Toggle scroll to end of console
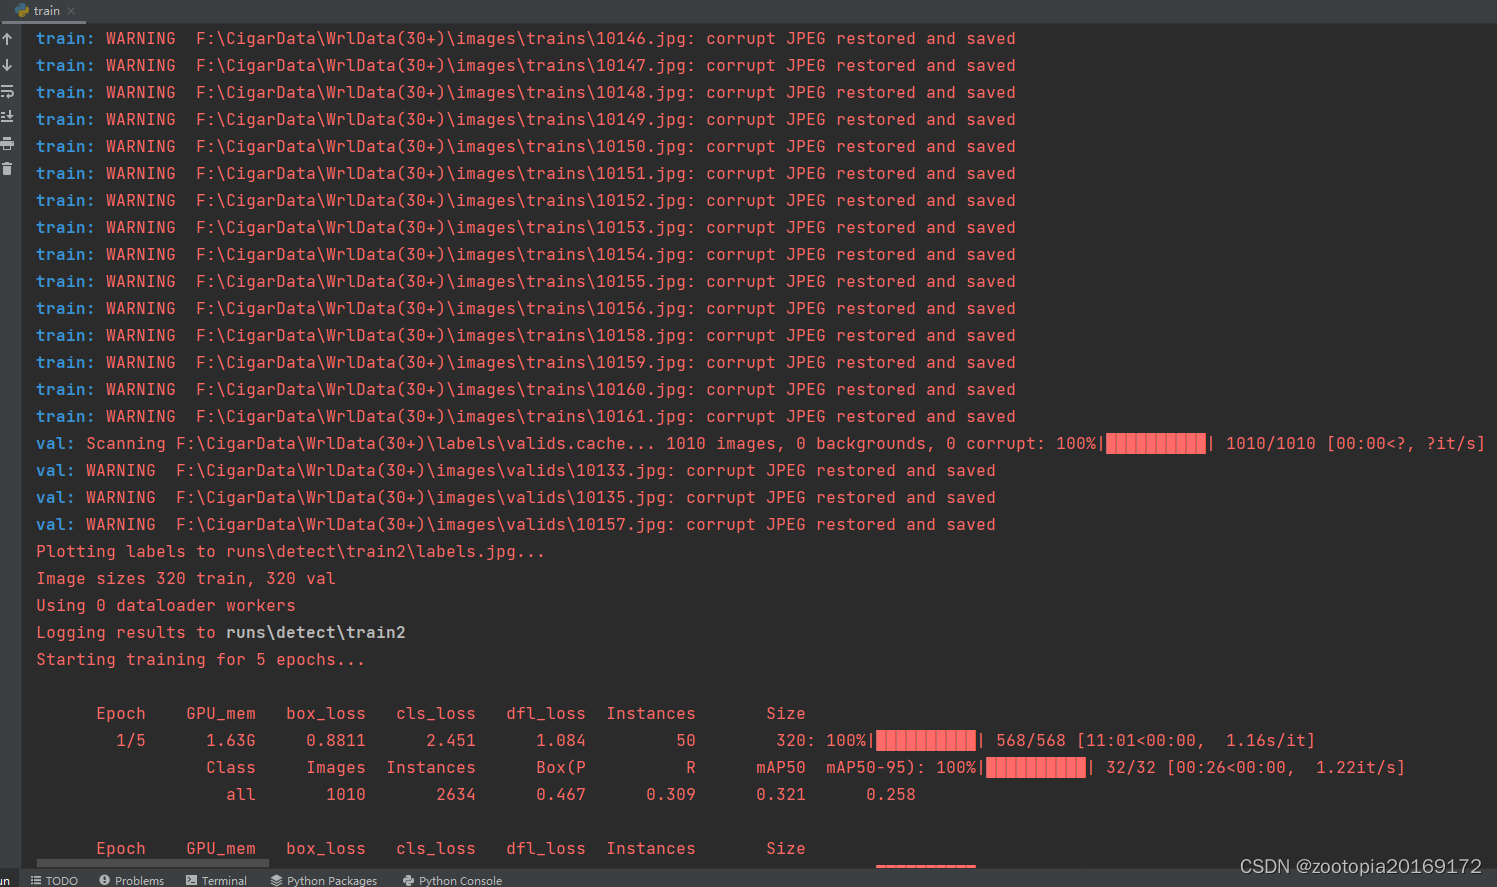The image size is (1497, 887). [x=7, y=117]
